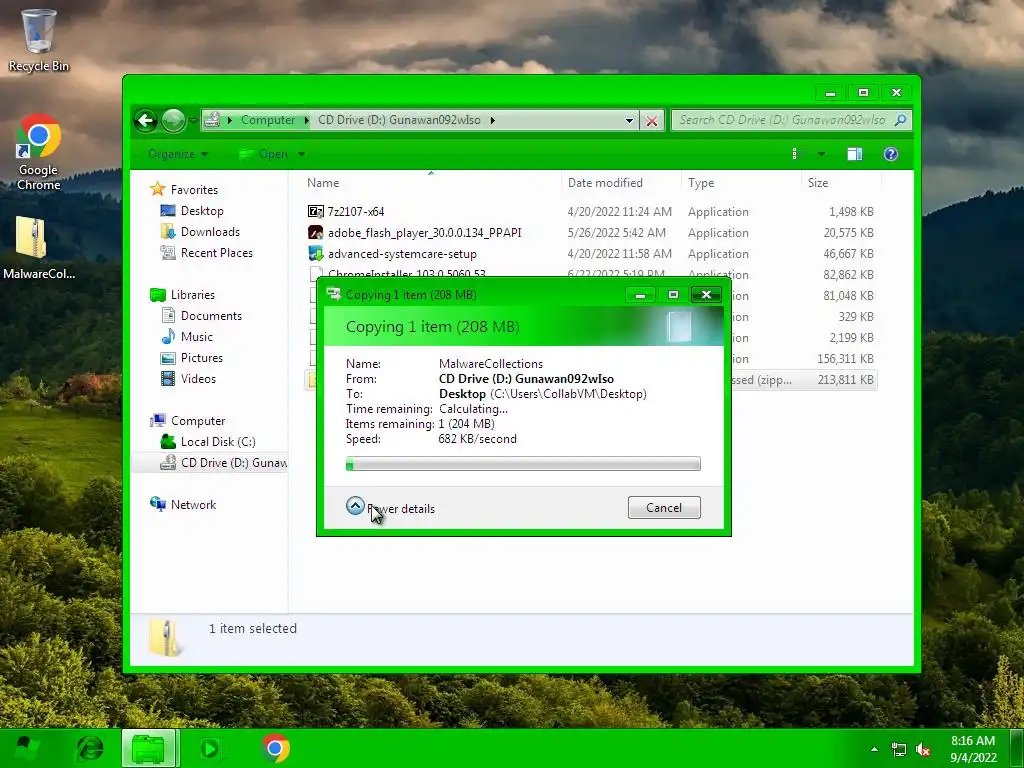Click the muted volume tray icon
The height and width of the screenshot is (768, 1024).
click(923, 750)
